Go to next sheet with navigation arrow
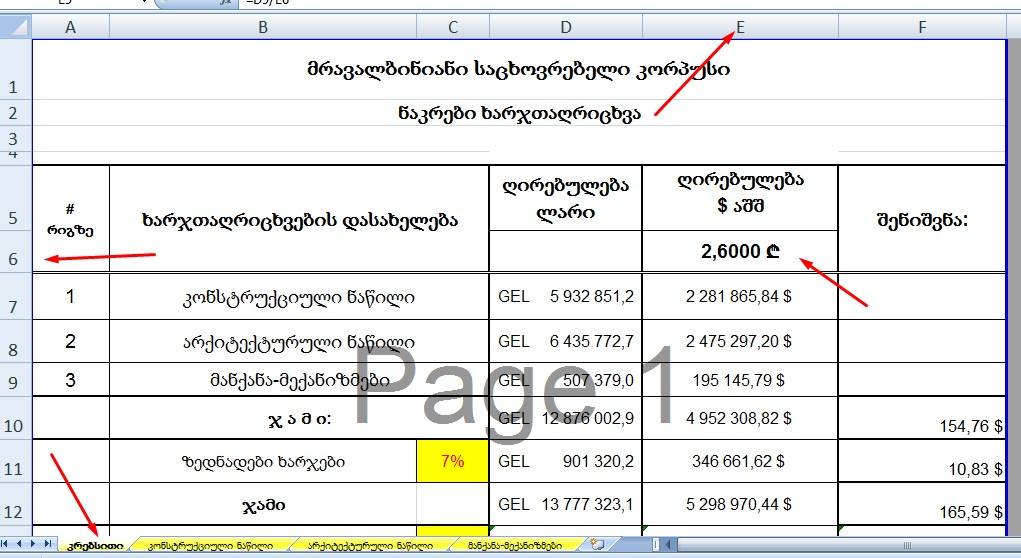1021x558 pixels. coord(33,544)
